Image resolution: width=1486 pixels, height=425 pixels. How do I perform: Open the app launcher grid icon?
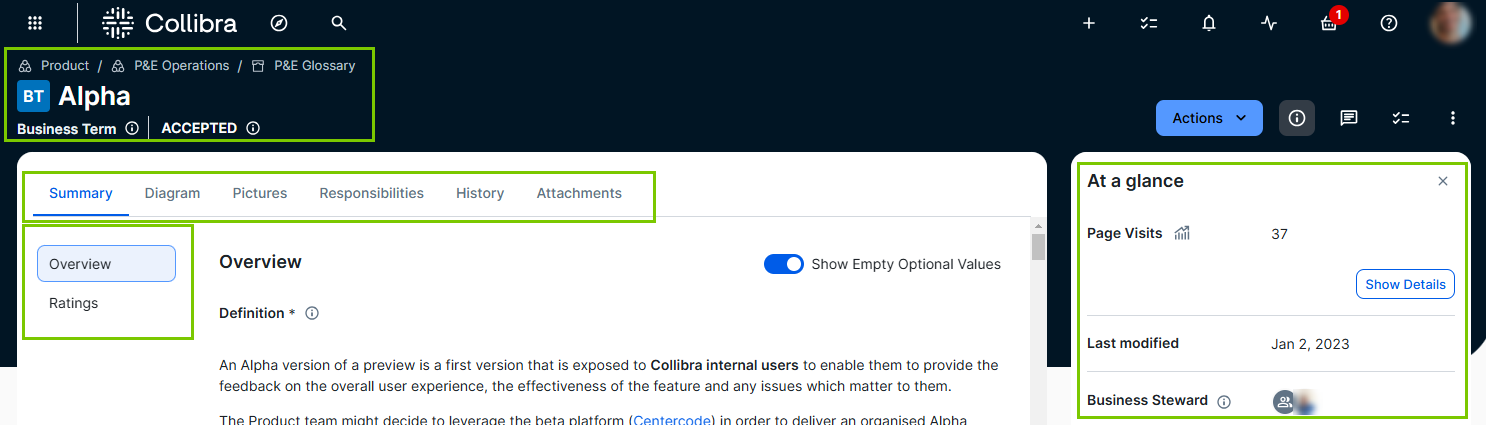pos(35,23)
